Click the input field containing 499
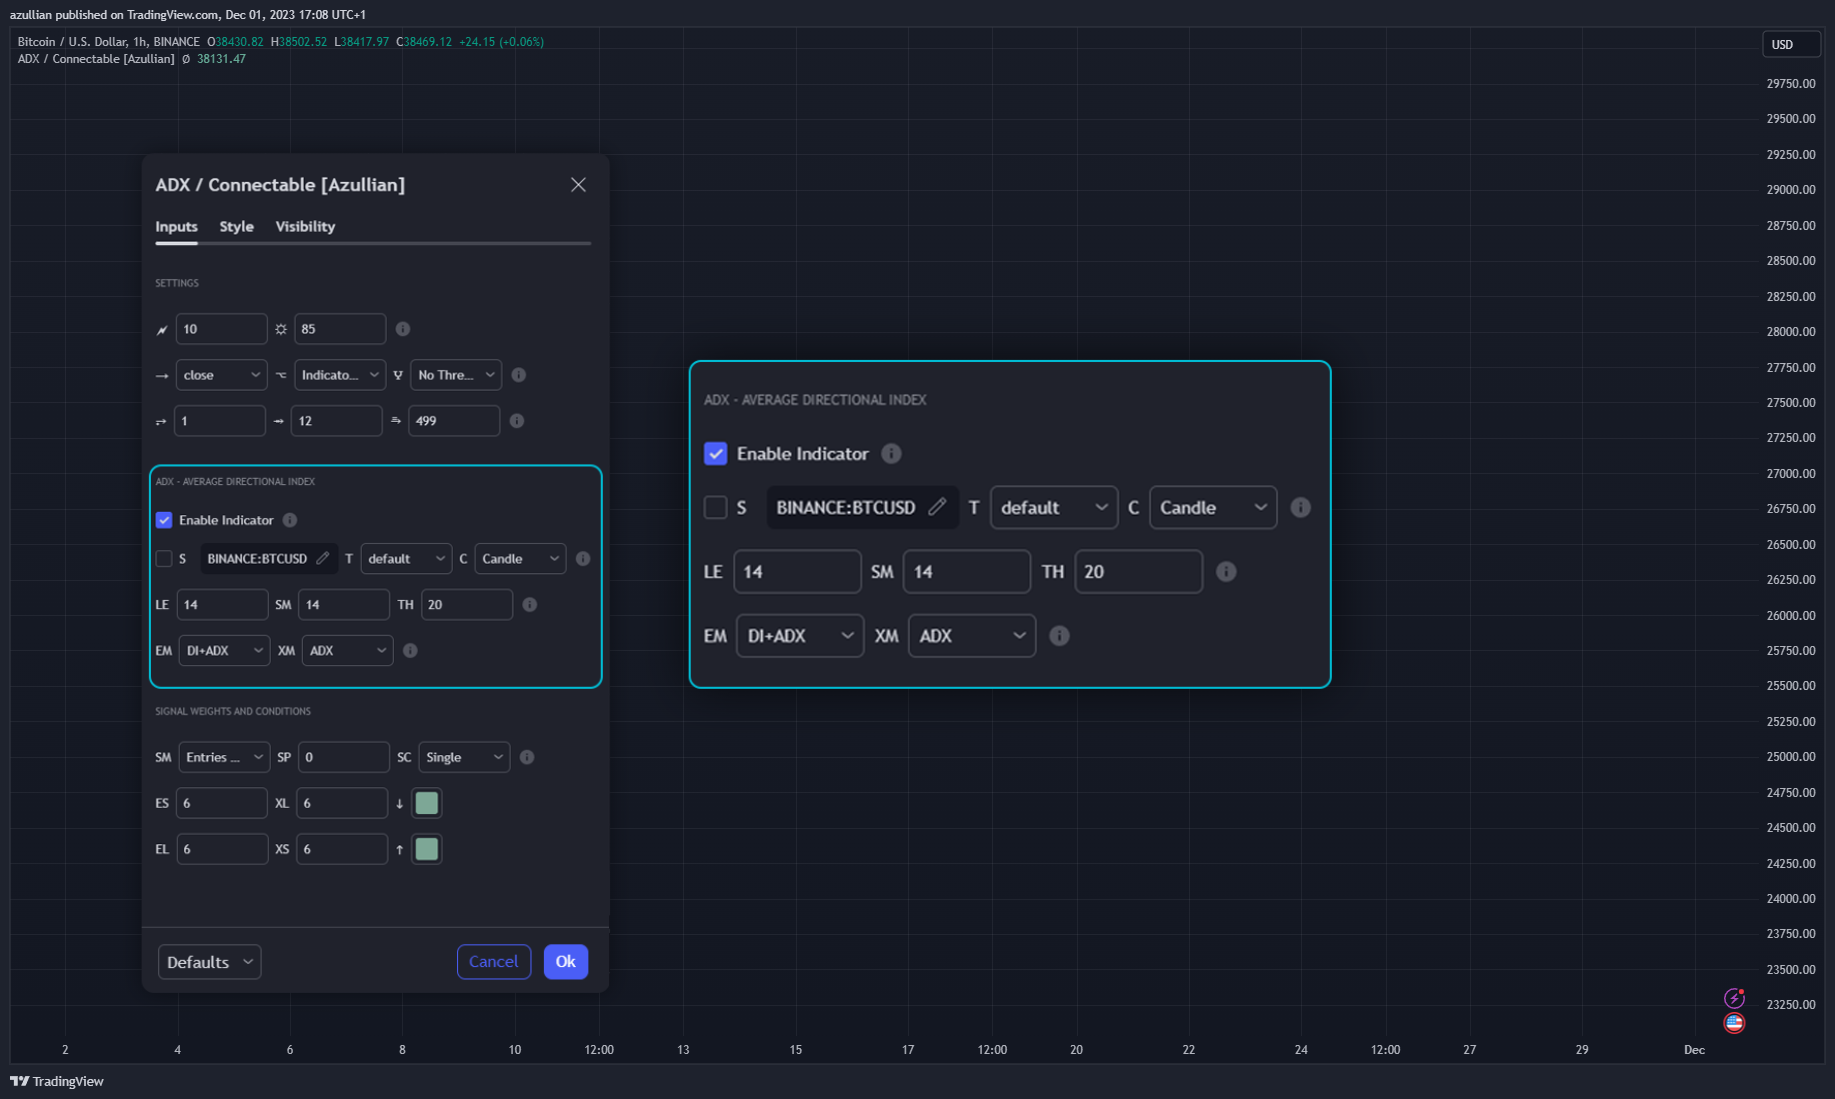 tap(454, 421)
